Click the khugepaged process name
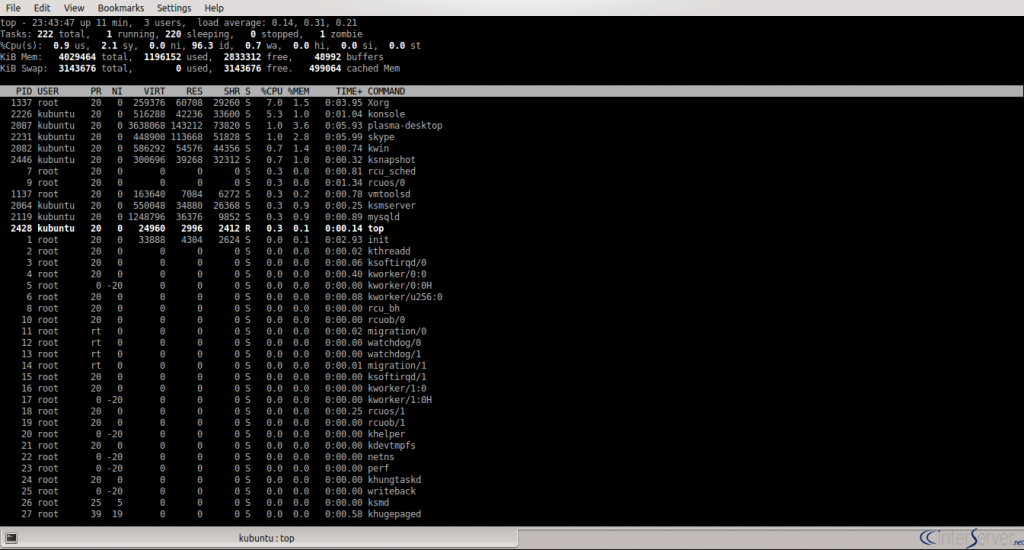Screen dimensions: 1024x550 pyautogui.click(x=394, y=514)
